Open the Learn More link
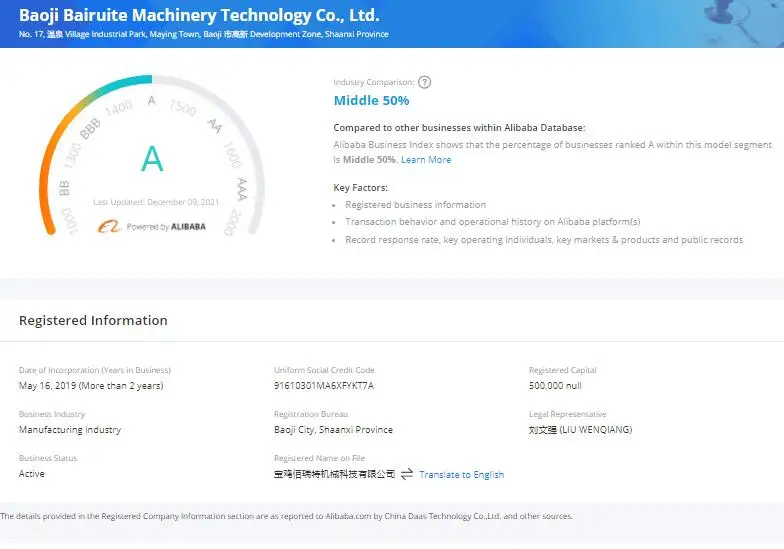The height and width of the screenshot is (549, 784). [426, 160]
